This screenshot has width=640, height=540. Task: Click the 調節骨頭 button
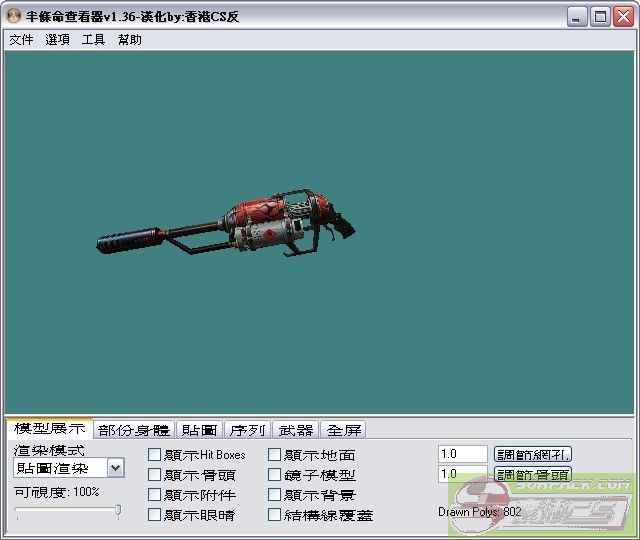tap(533, 475)
